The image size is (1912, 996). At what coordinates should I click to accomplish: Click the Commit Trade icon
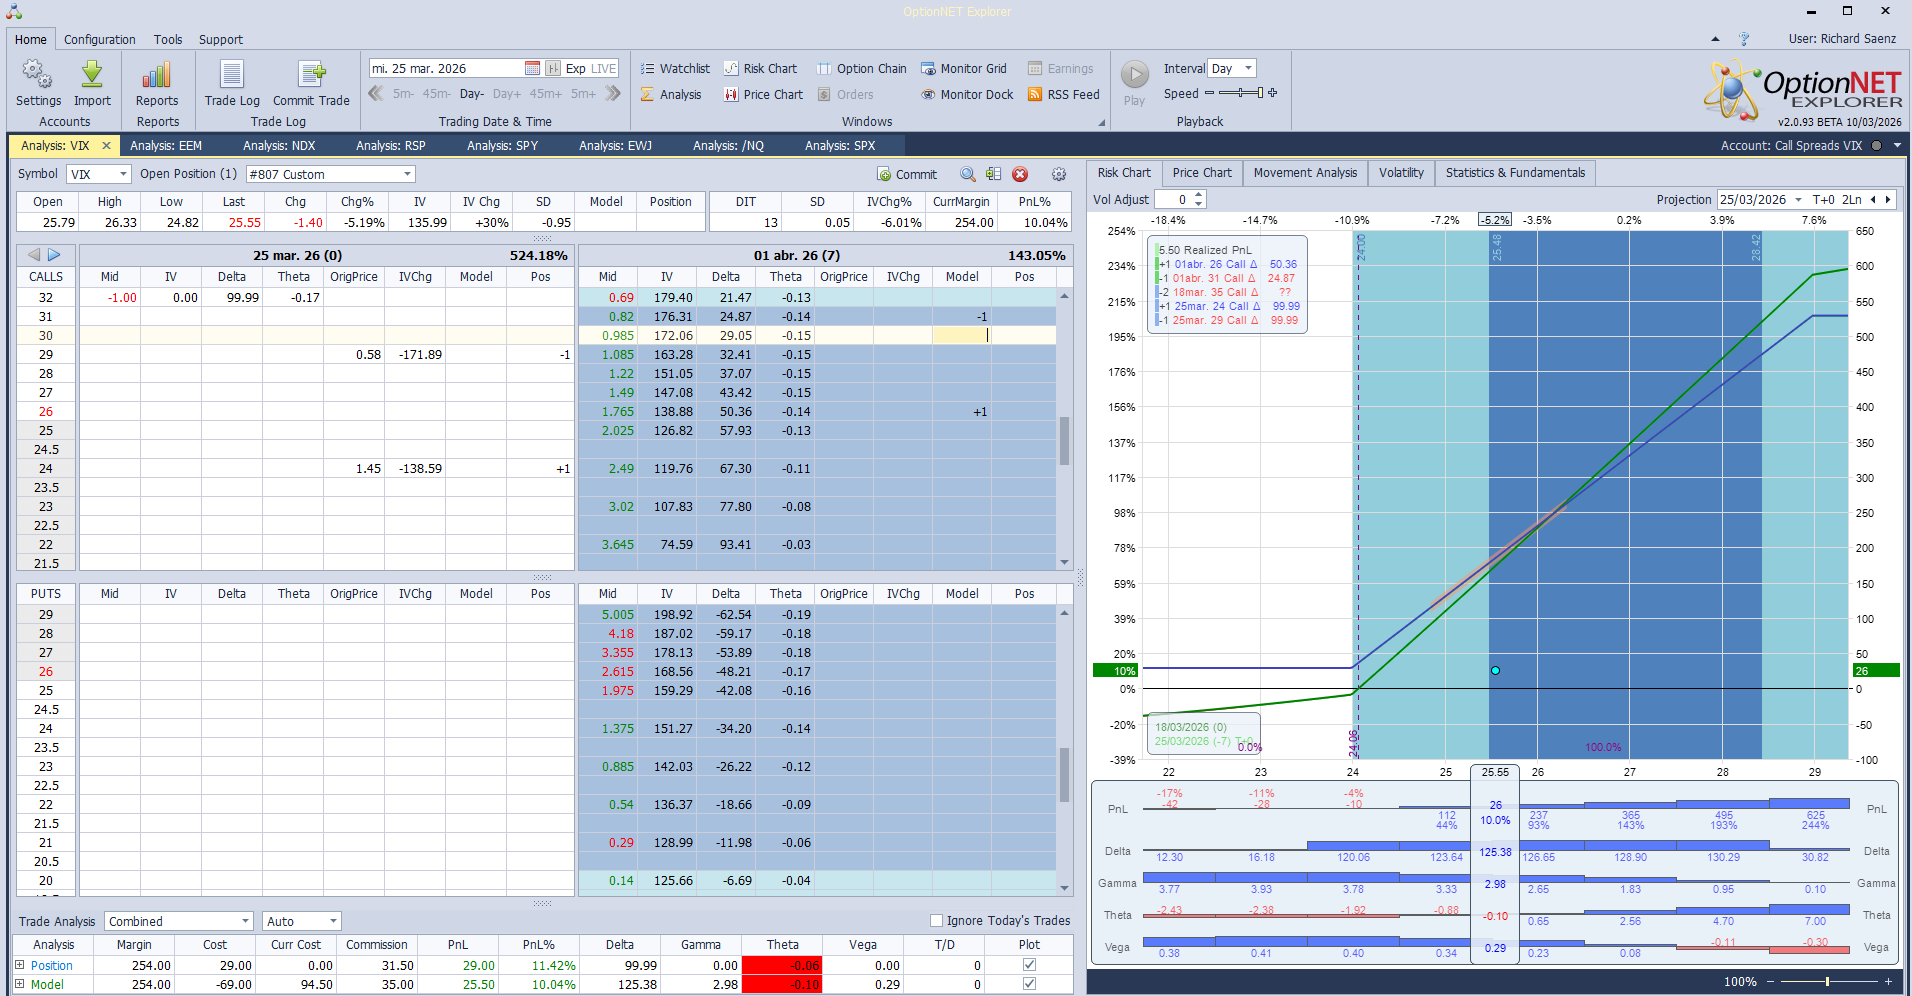pyautogui.click(x=311, y=80)
